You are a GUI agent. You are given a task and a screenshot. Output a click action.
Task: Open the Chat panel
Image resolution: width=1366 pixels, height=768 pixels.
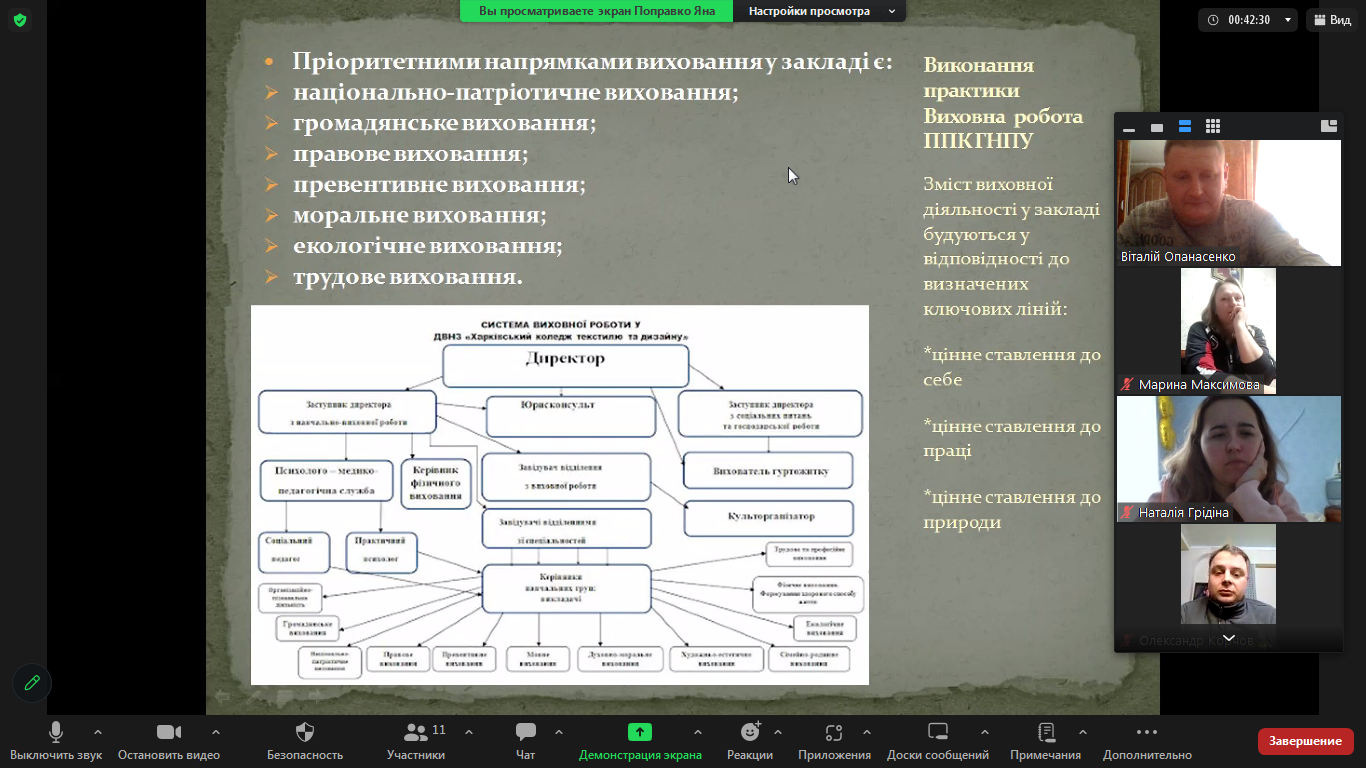pos(525,732)
